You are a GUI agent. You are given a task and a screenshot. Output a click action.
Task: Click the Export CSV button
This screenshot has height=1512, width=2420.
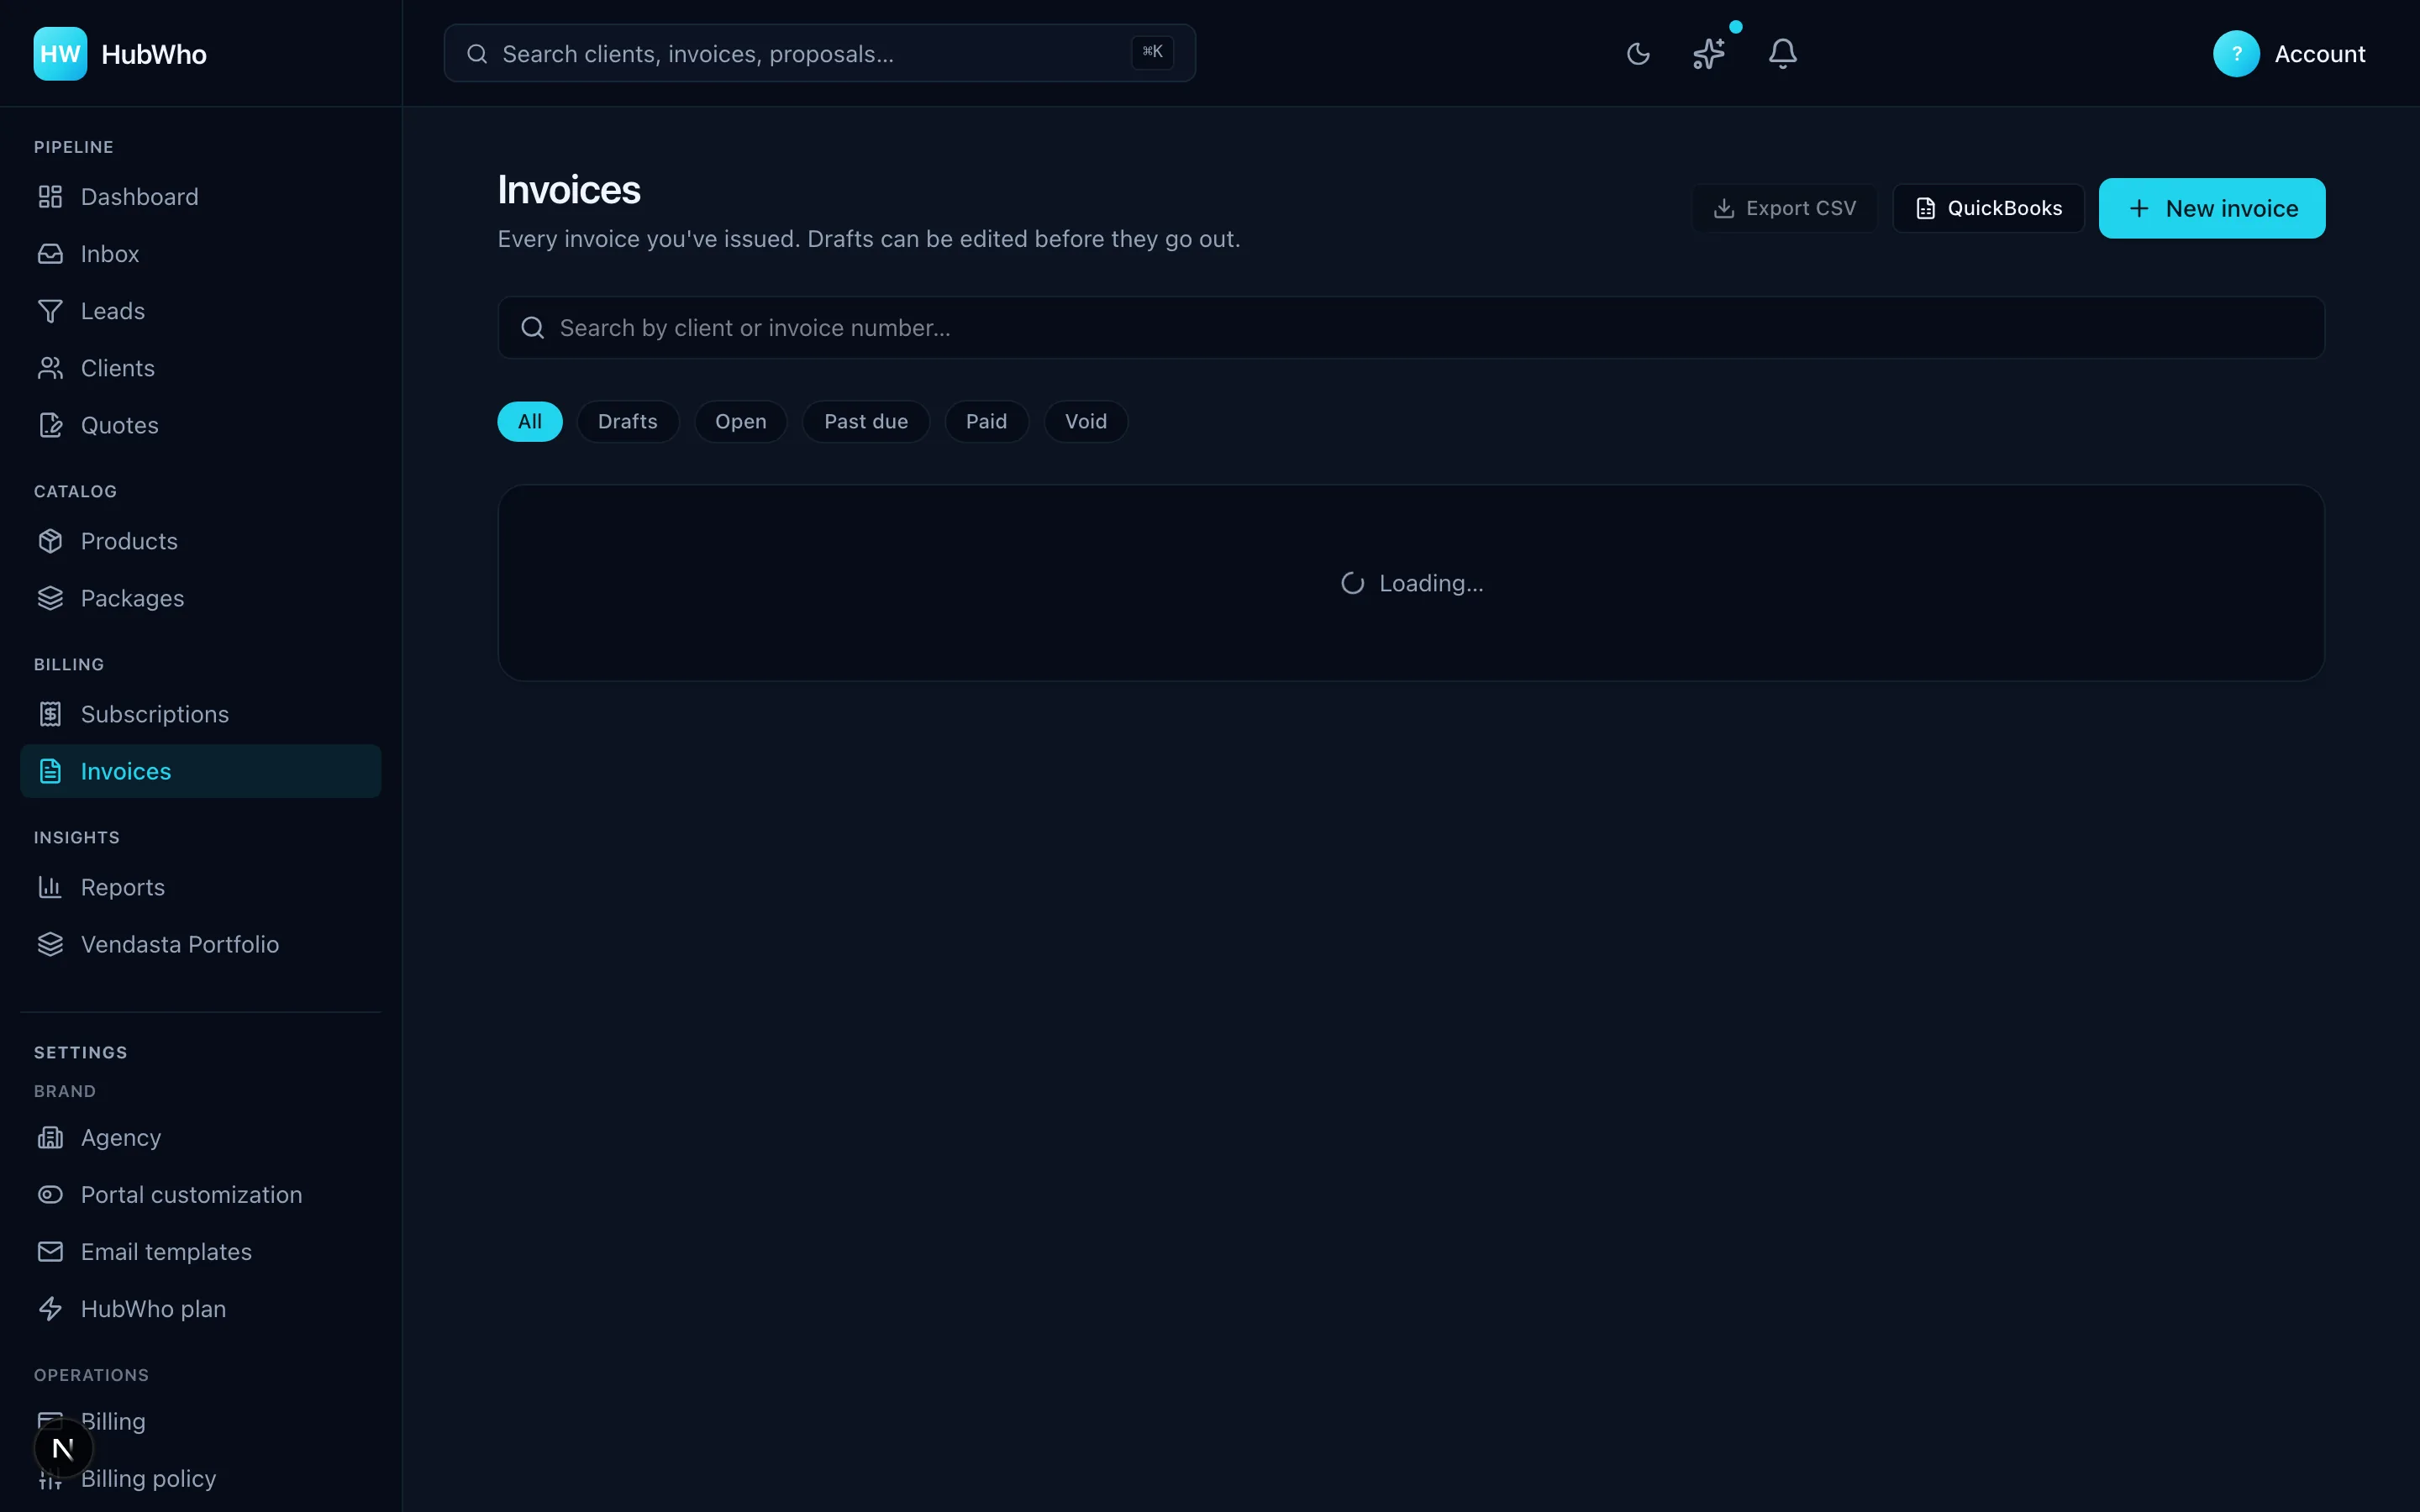coord(1784,208)
